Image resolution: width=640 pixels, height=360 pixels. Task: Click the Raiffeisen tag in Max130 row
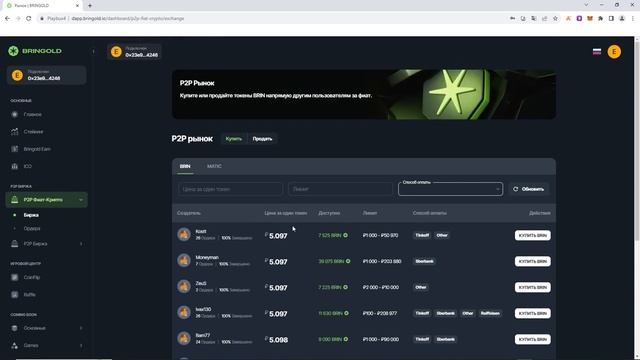pyautogui.click(x=490, y=313)
